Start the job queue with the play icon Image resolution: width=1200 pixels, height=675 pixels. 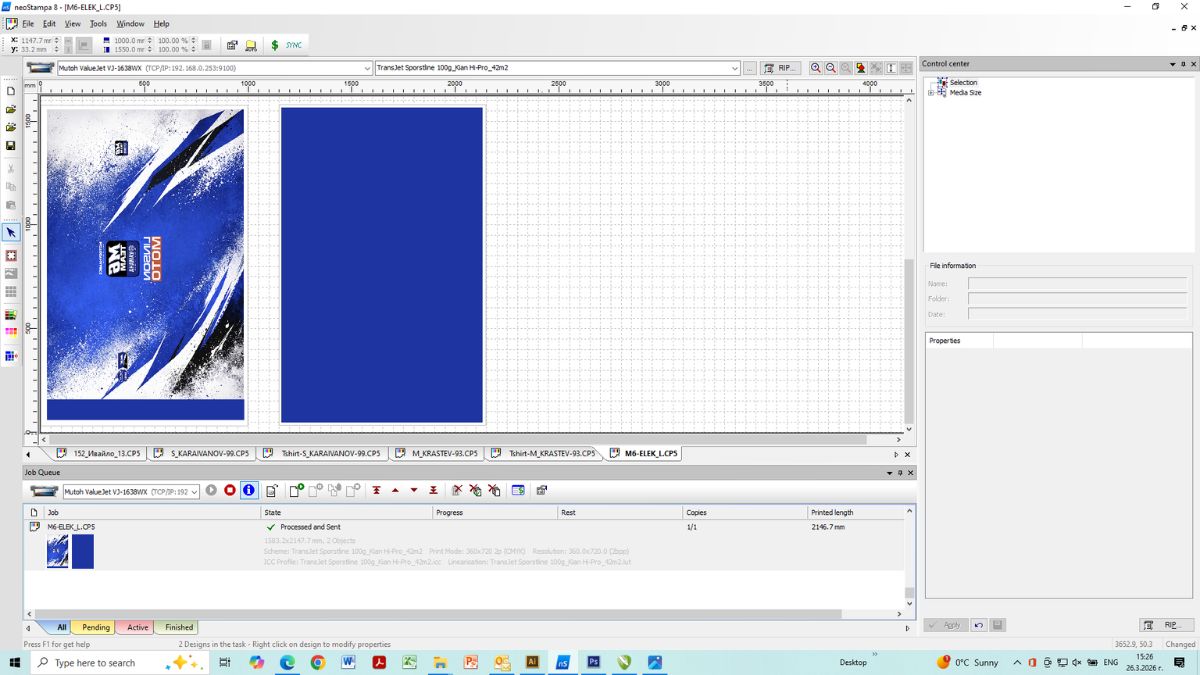pos(211,491)
